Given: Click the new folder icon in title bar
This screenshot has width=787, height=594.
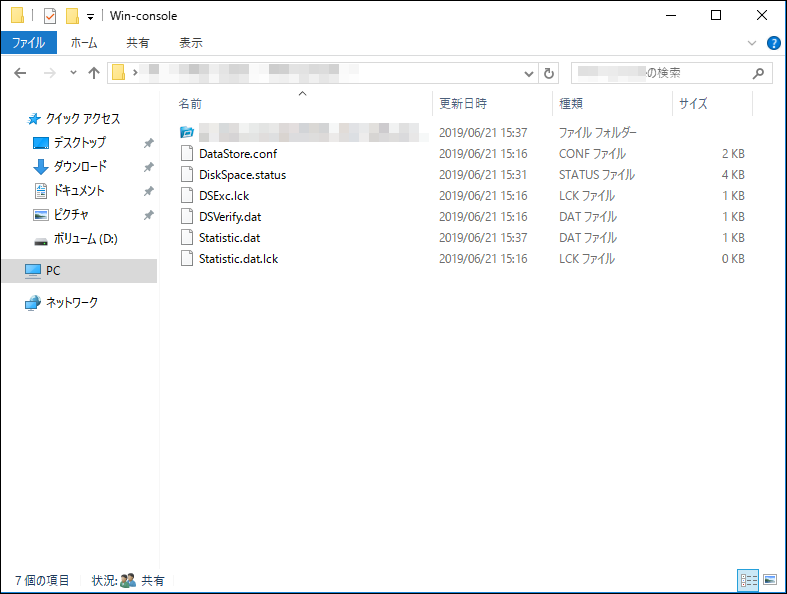Looking at the screenshot, I should (x=72, y=16).
